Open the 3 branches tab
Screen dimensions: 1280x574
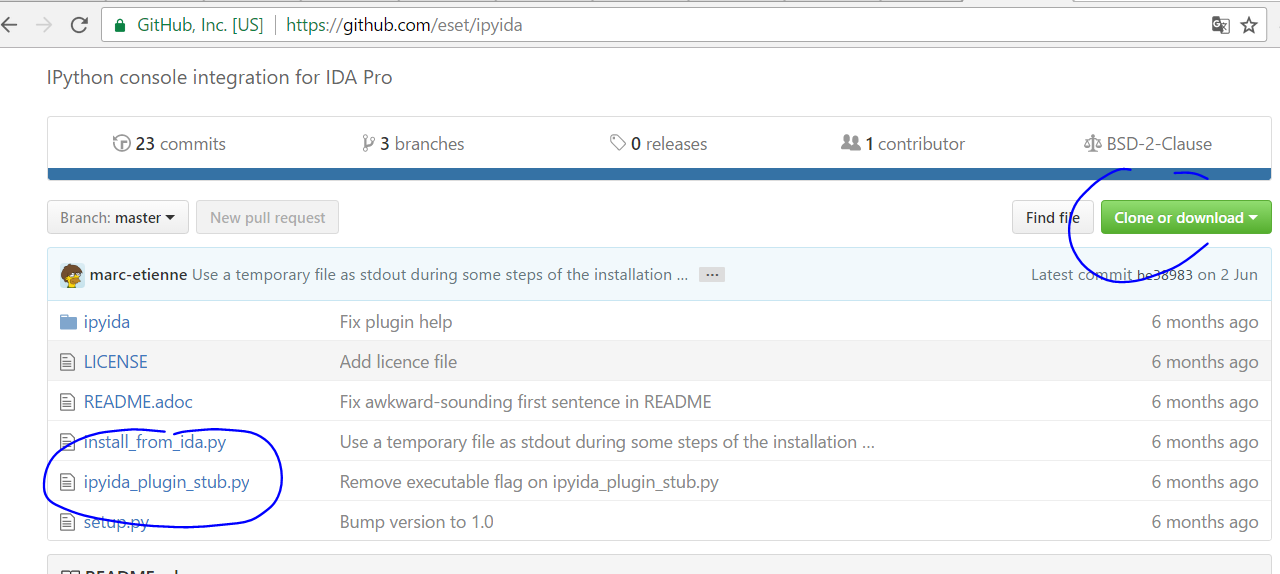[413, 144]
